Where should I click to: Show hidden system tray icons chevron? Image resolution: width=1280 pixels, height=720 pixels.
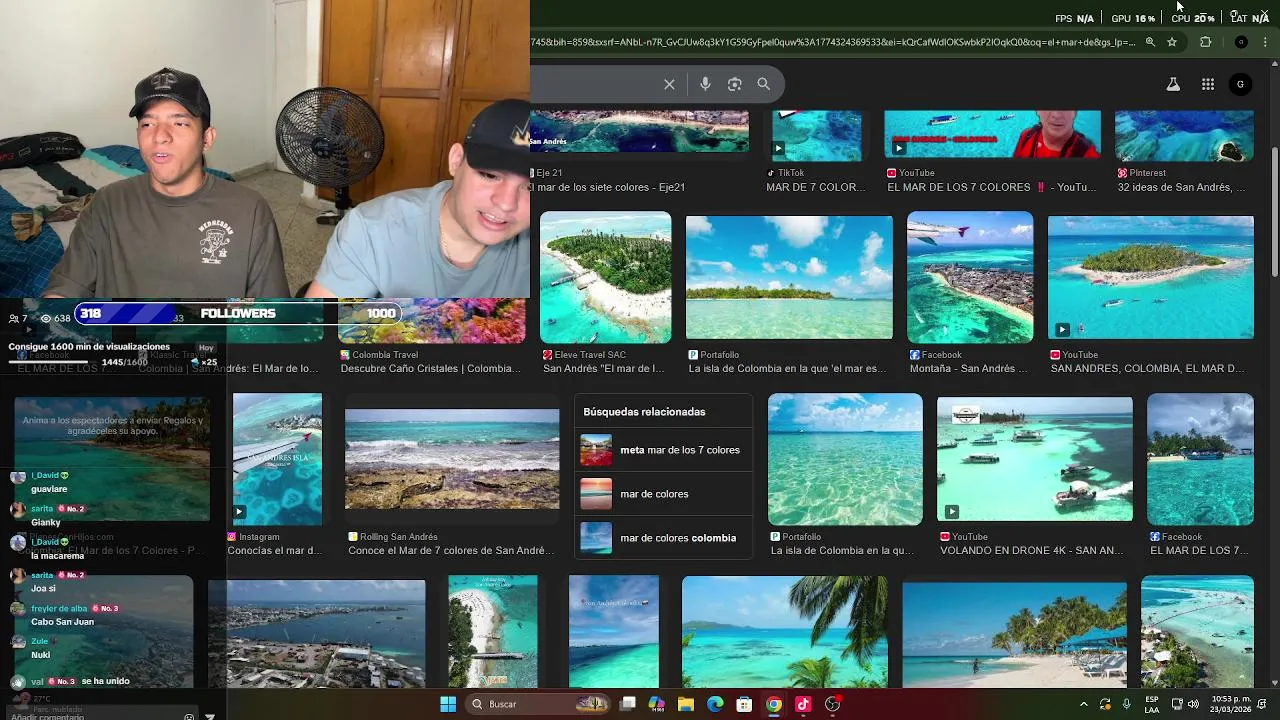point(1084,704)
